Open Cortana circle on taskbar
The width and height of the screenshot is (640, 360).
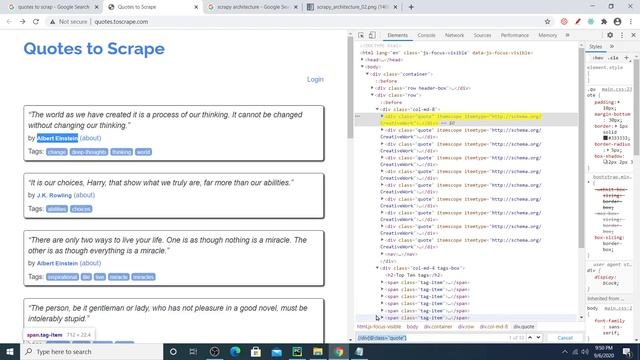(173, 351)
